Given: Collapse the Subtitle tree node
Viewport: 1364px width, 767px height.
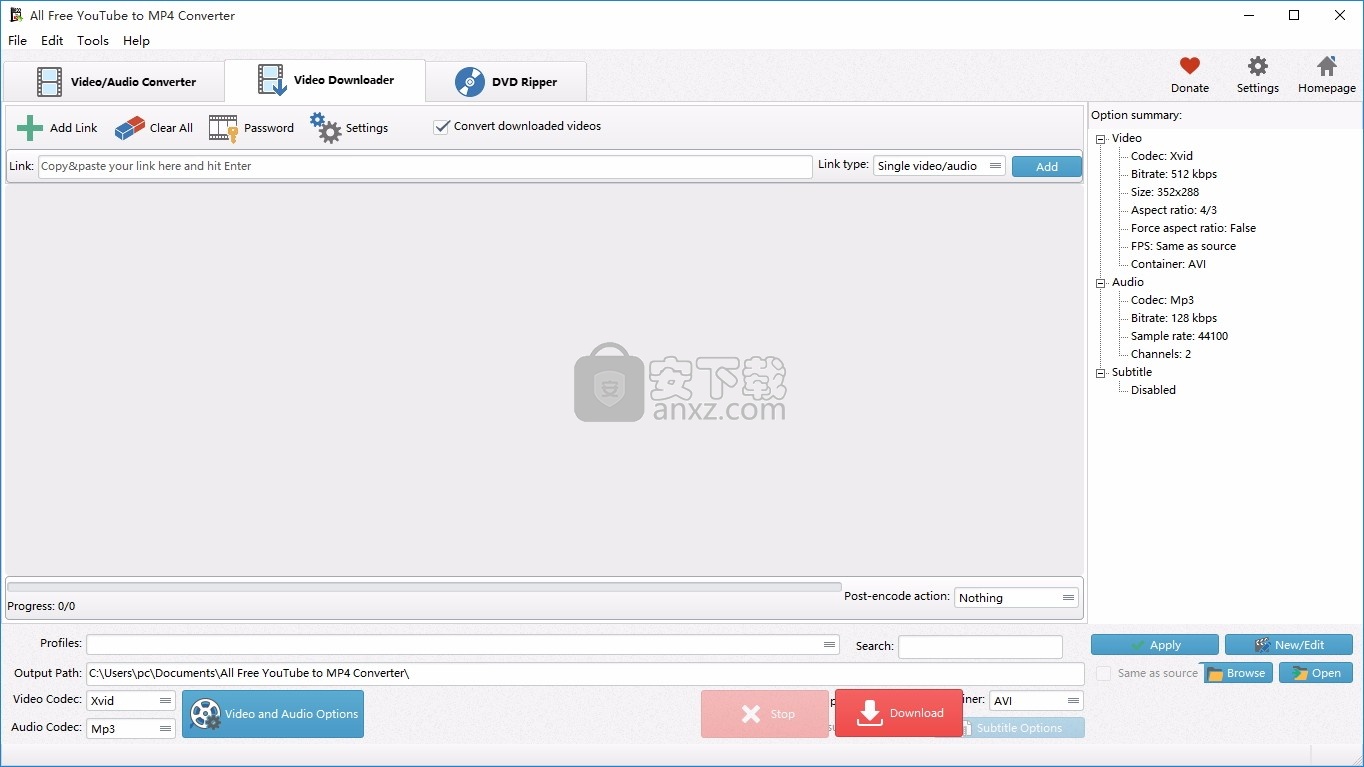Looking at the screenshot, I should (1101, 373).
